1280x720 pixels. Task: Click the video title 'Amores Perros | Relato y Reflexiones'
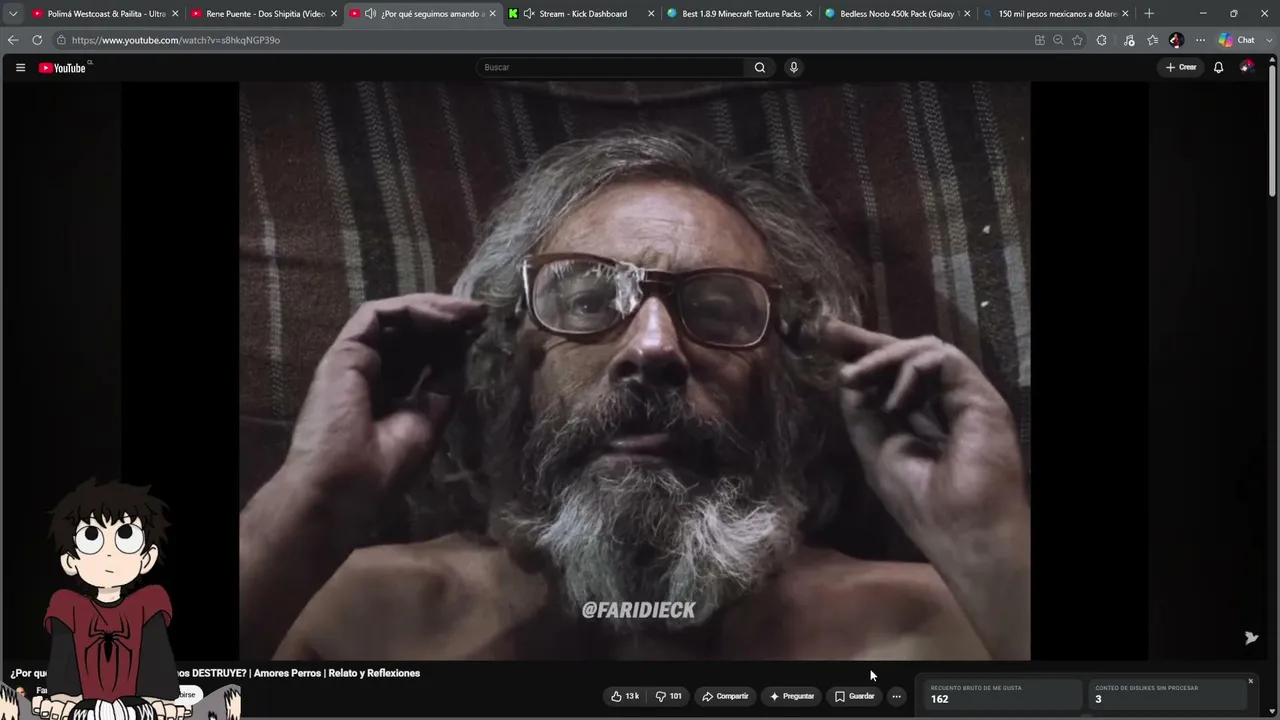(337, 674)
